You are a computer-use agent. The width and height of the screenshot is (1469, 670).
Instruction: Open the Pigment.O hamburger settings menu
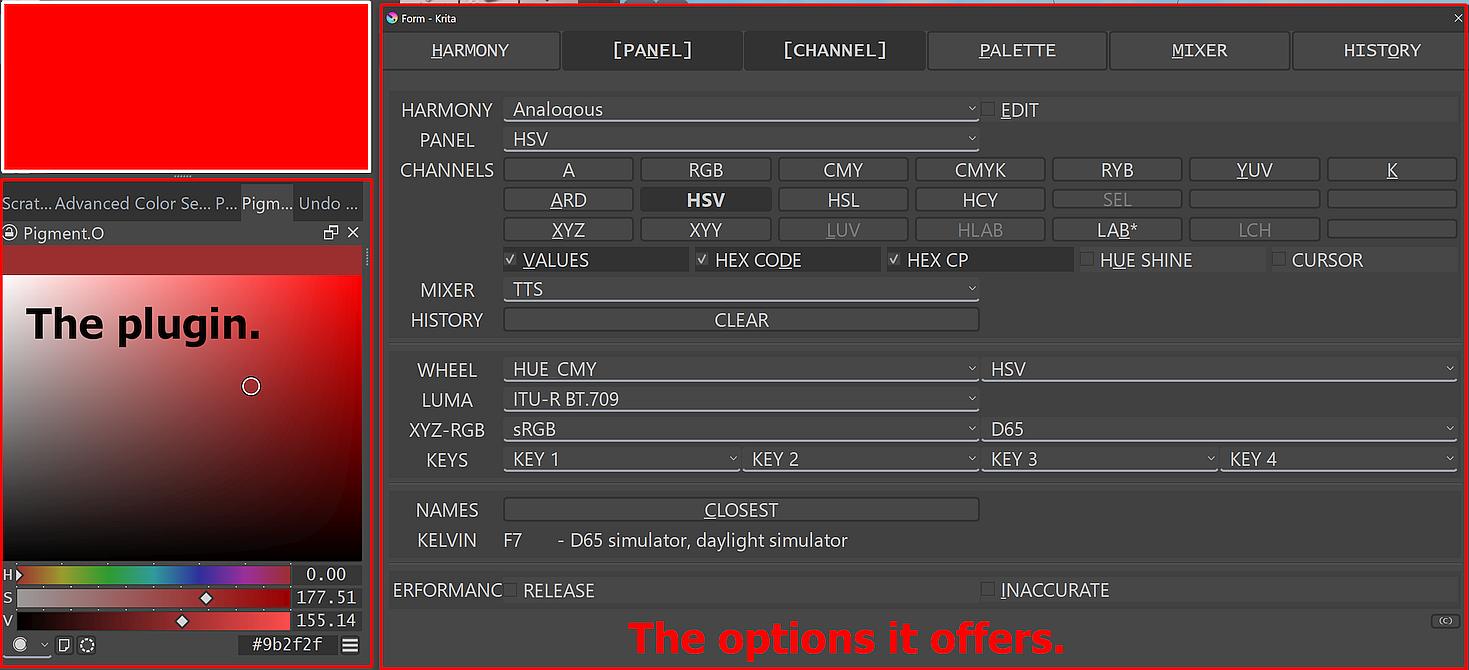coord(350,645)
